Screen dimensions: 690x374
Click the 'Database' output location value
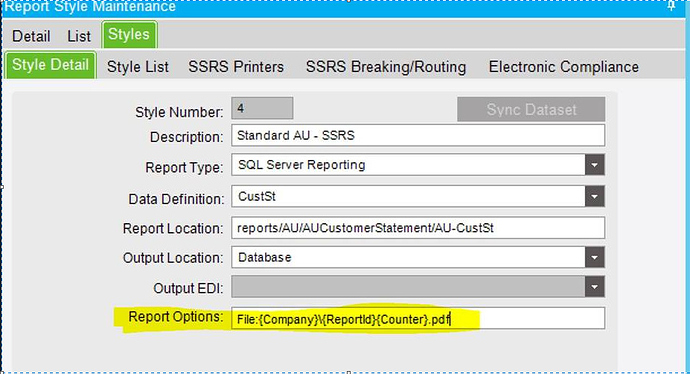pyautogui.click(x=264, y=257)
